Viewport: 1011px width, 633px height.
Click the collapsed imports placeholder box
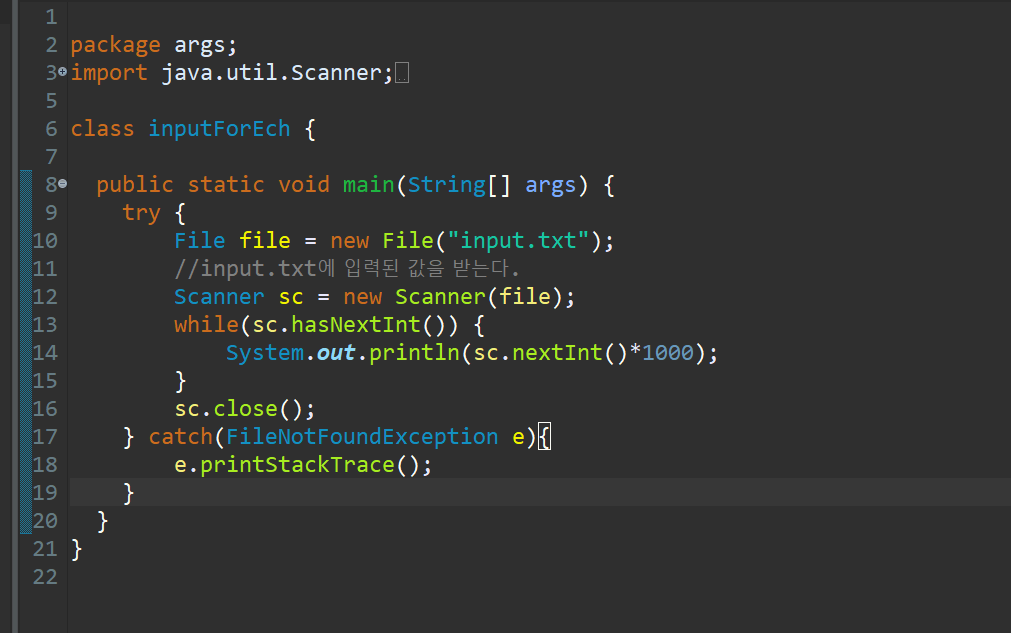point(402,73)
